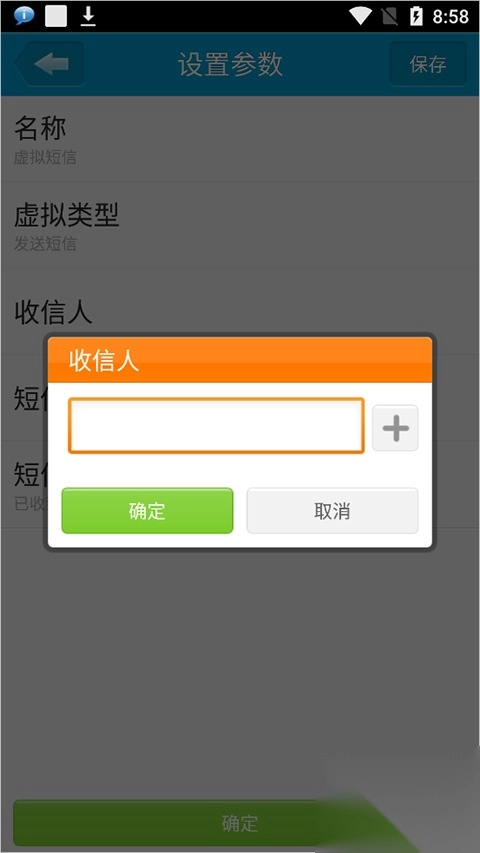
Task: Focus the 收信人 recipient input field
Action: [x=216, y=425]
